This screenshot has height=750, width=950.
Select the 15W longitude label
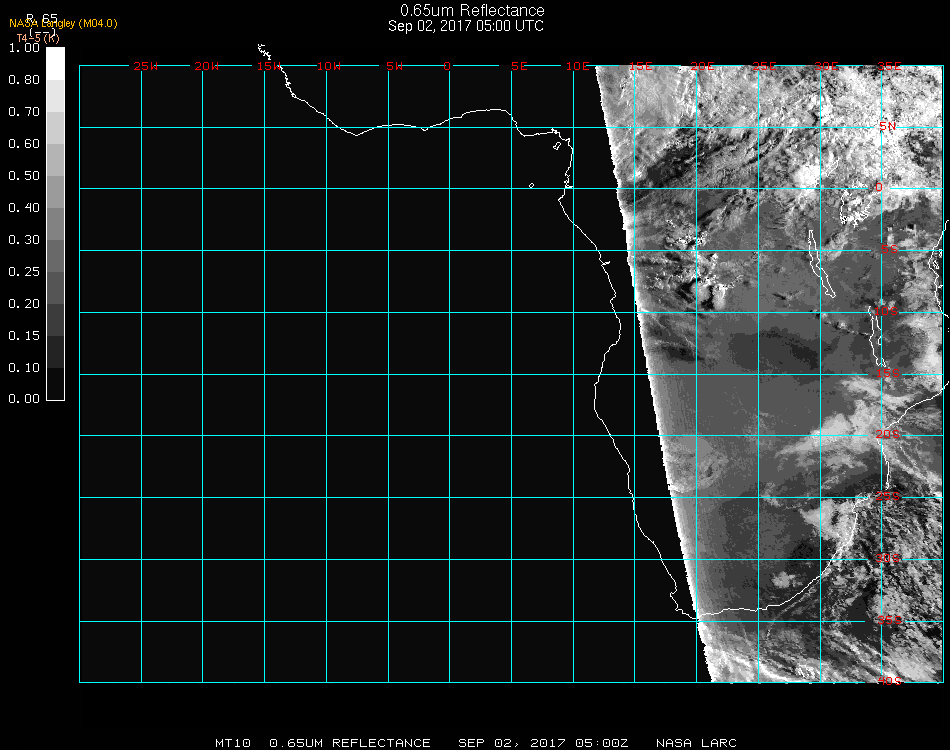[x=269, y=66]
